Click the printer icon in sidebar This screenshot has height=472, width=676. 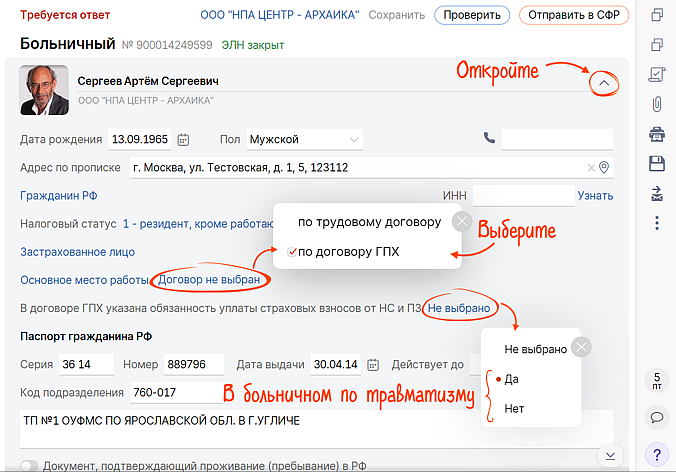657,134
